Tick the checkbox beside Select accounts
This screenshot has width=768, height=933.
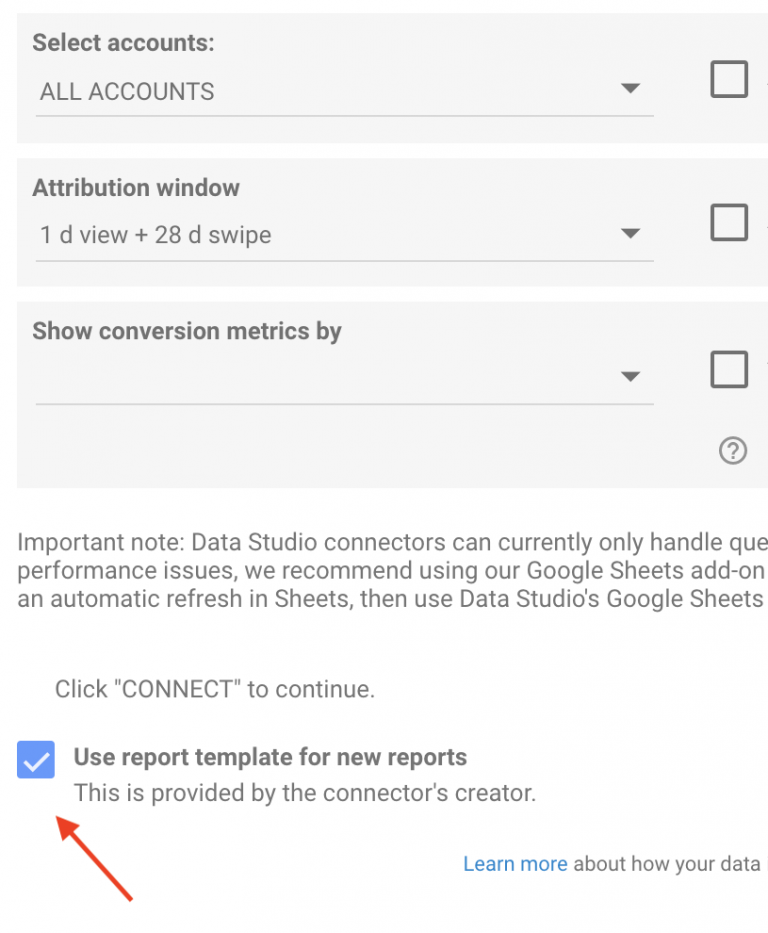pyautogui.click(x=729, y=79)
